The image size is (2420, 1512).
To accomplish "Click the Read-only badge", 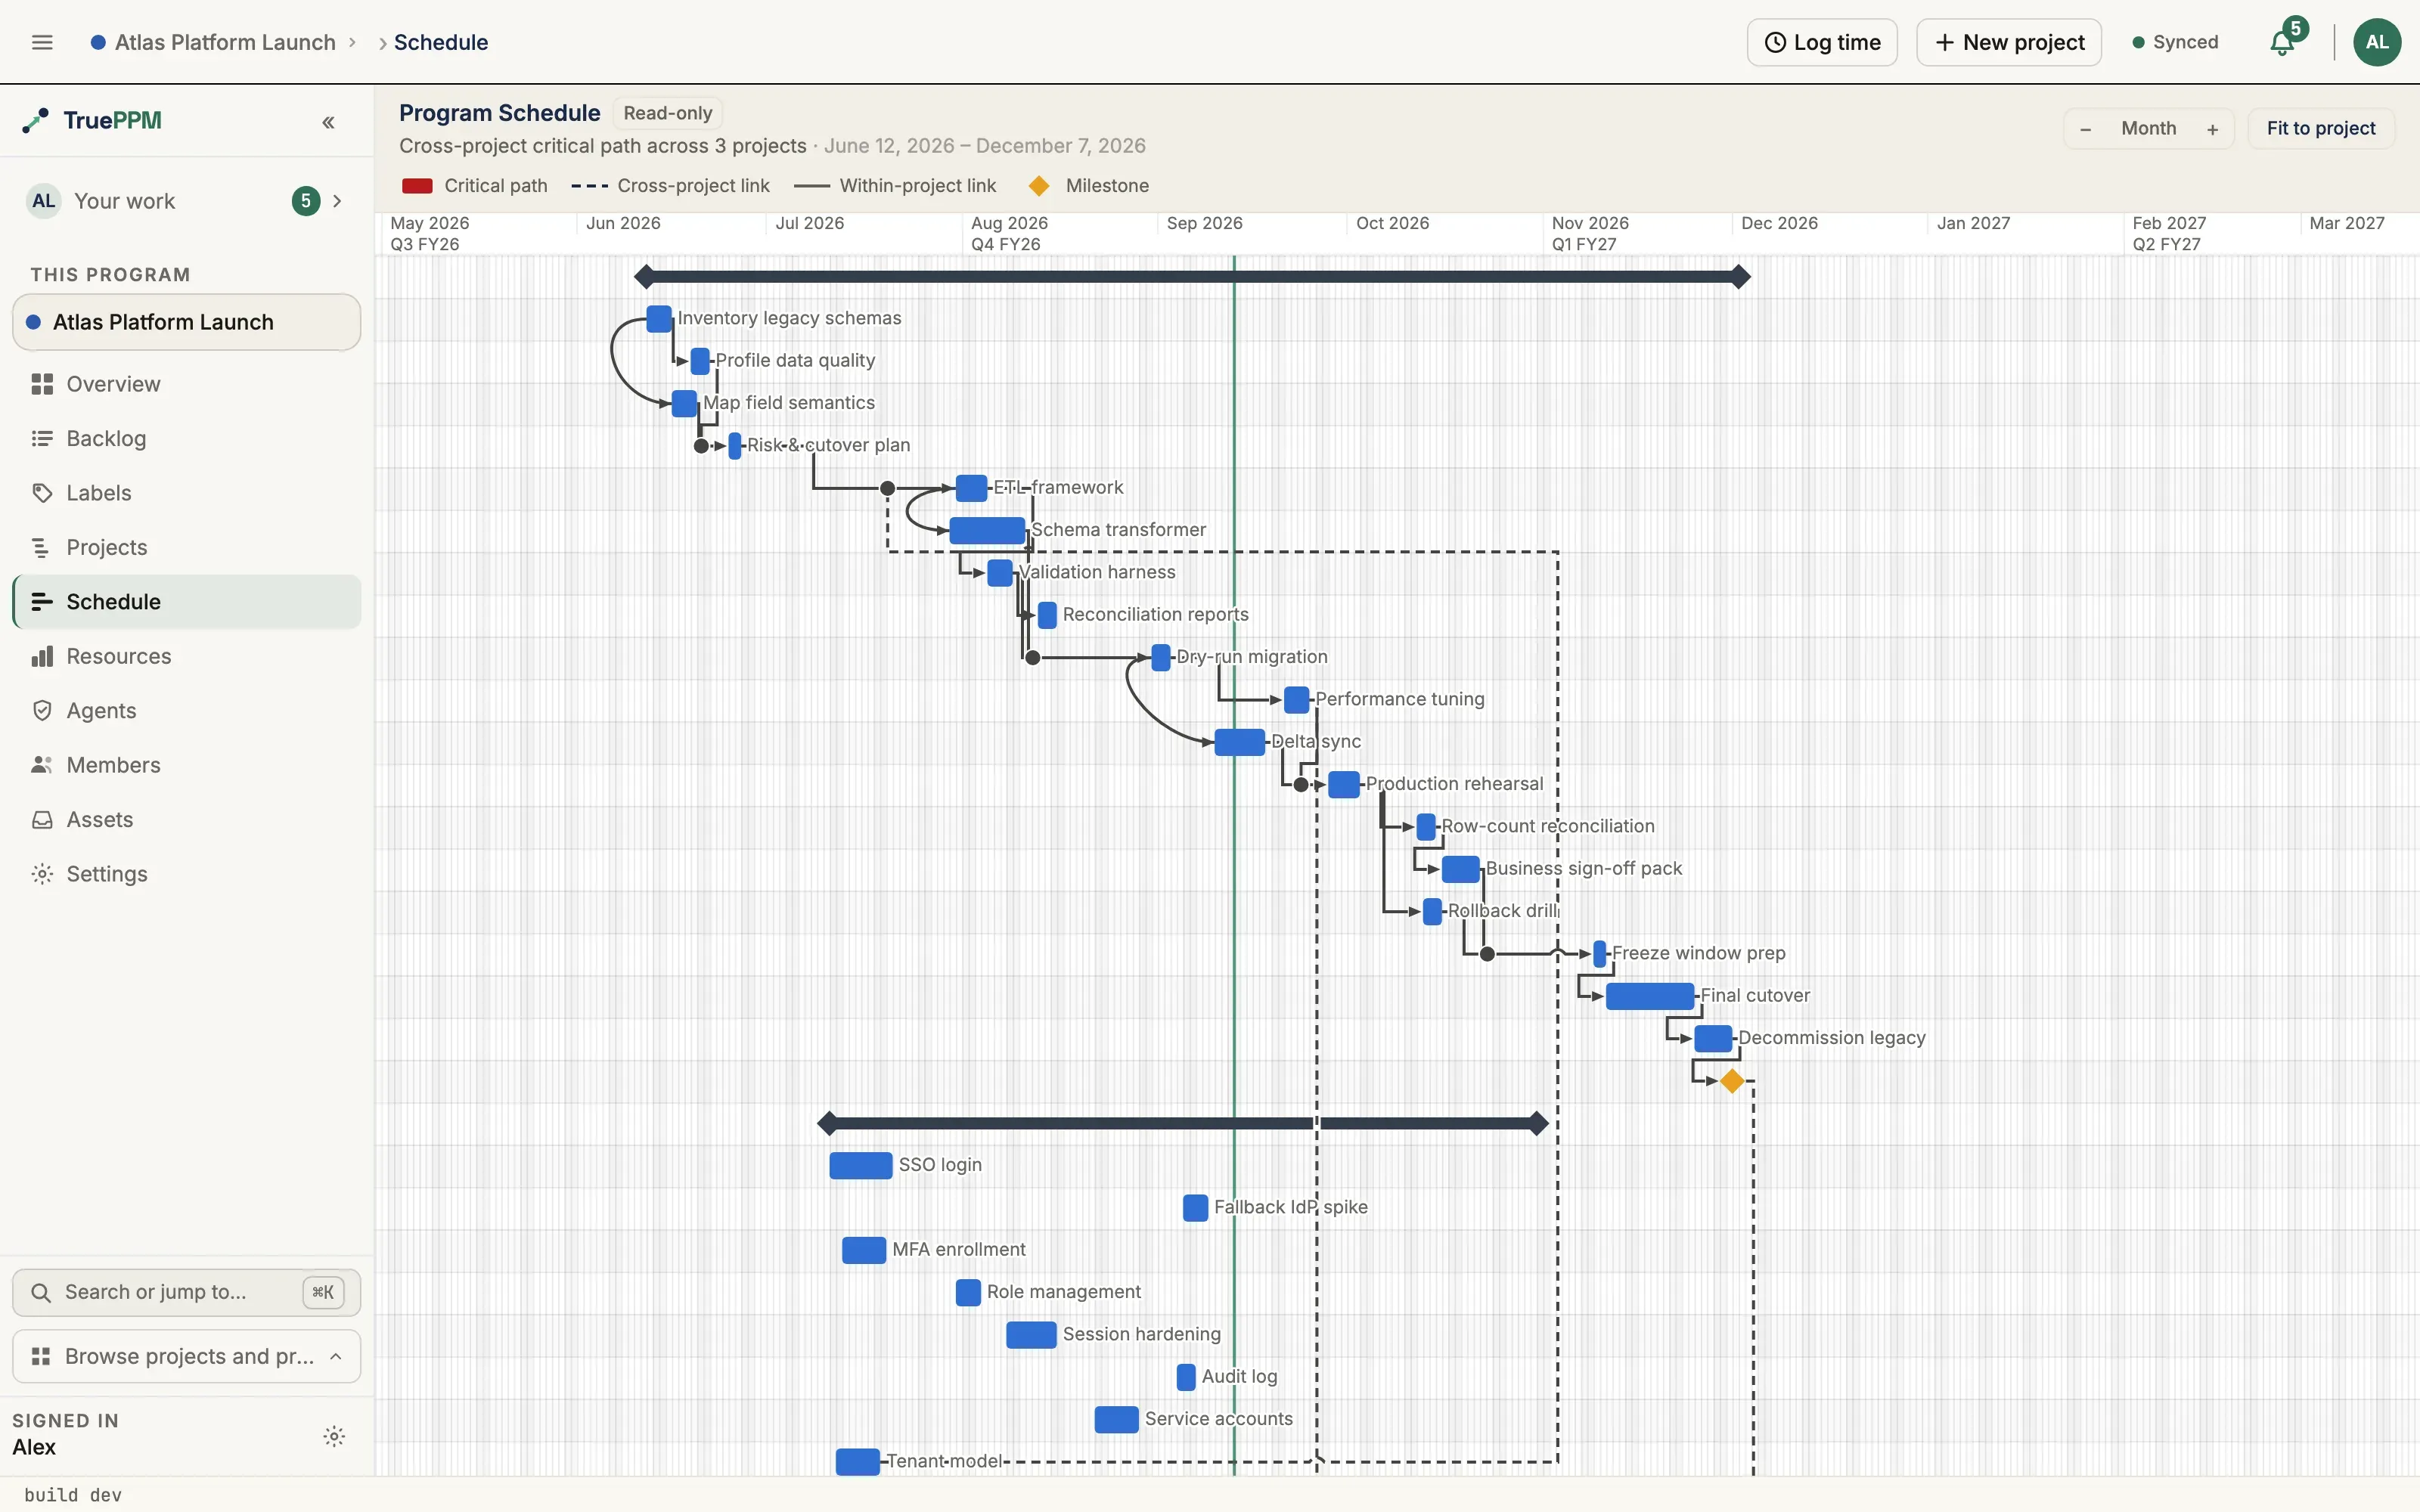I will (x=667, y=113).
